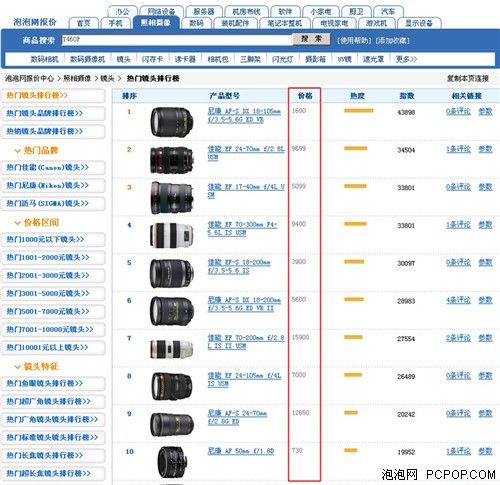Open 参数 link in the rank 1 row
This screenshot has height=485, width=500.
(x=485, y=112)
